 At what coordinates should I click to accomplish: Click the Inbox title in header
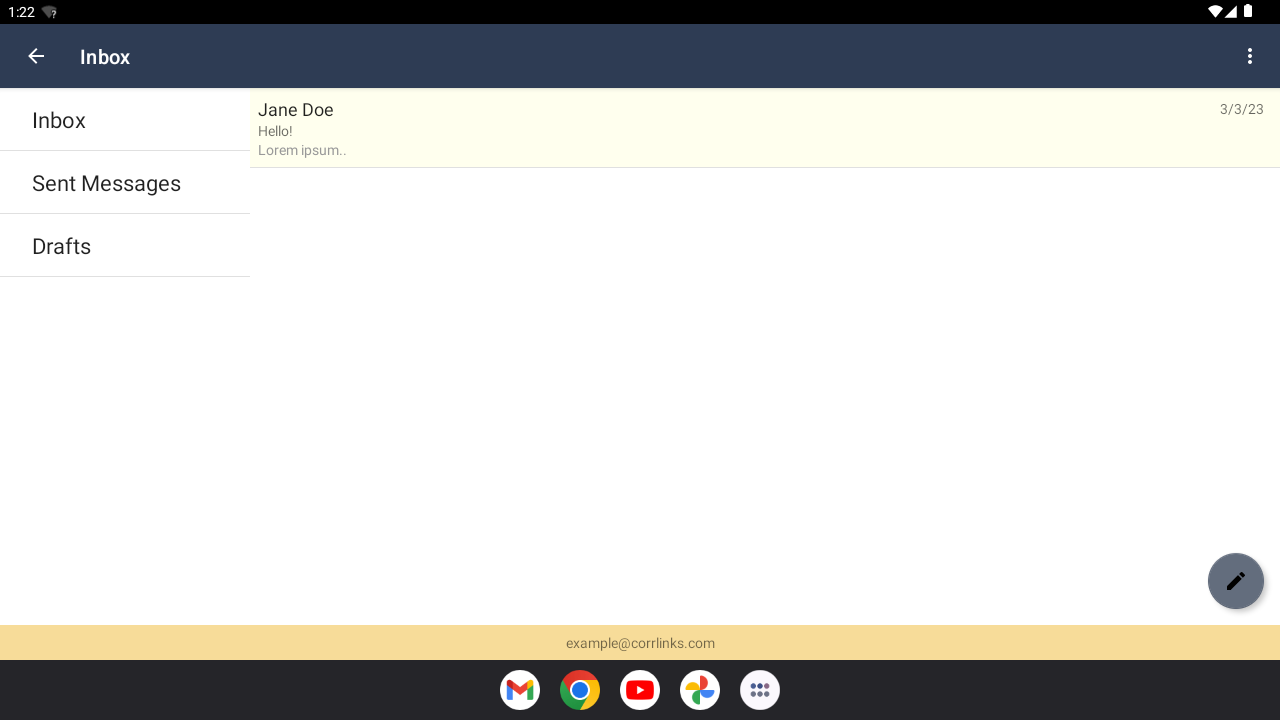[x=105, y=57]
